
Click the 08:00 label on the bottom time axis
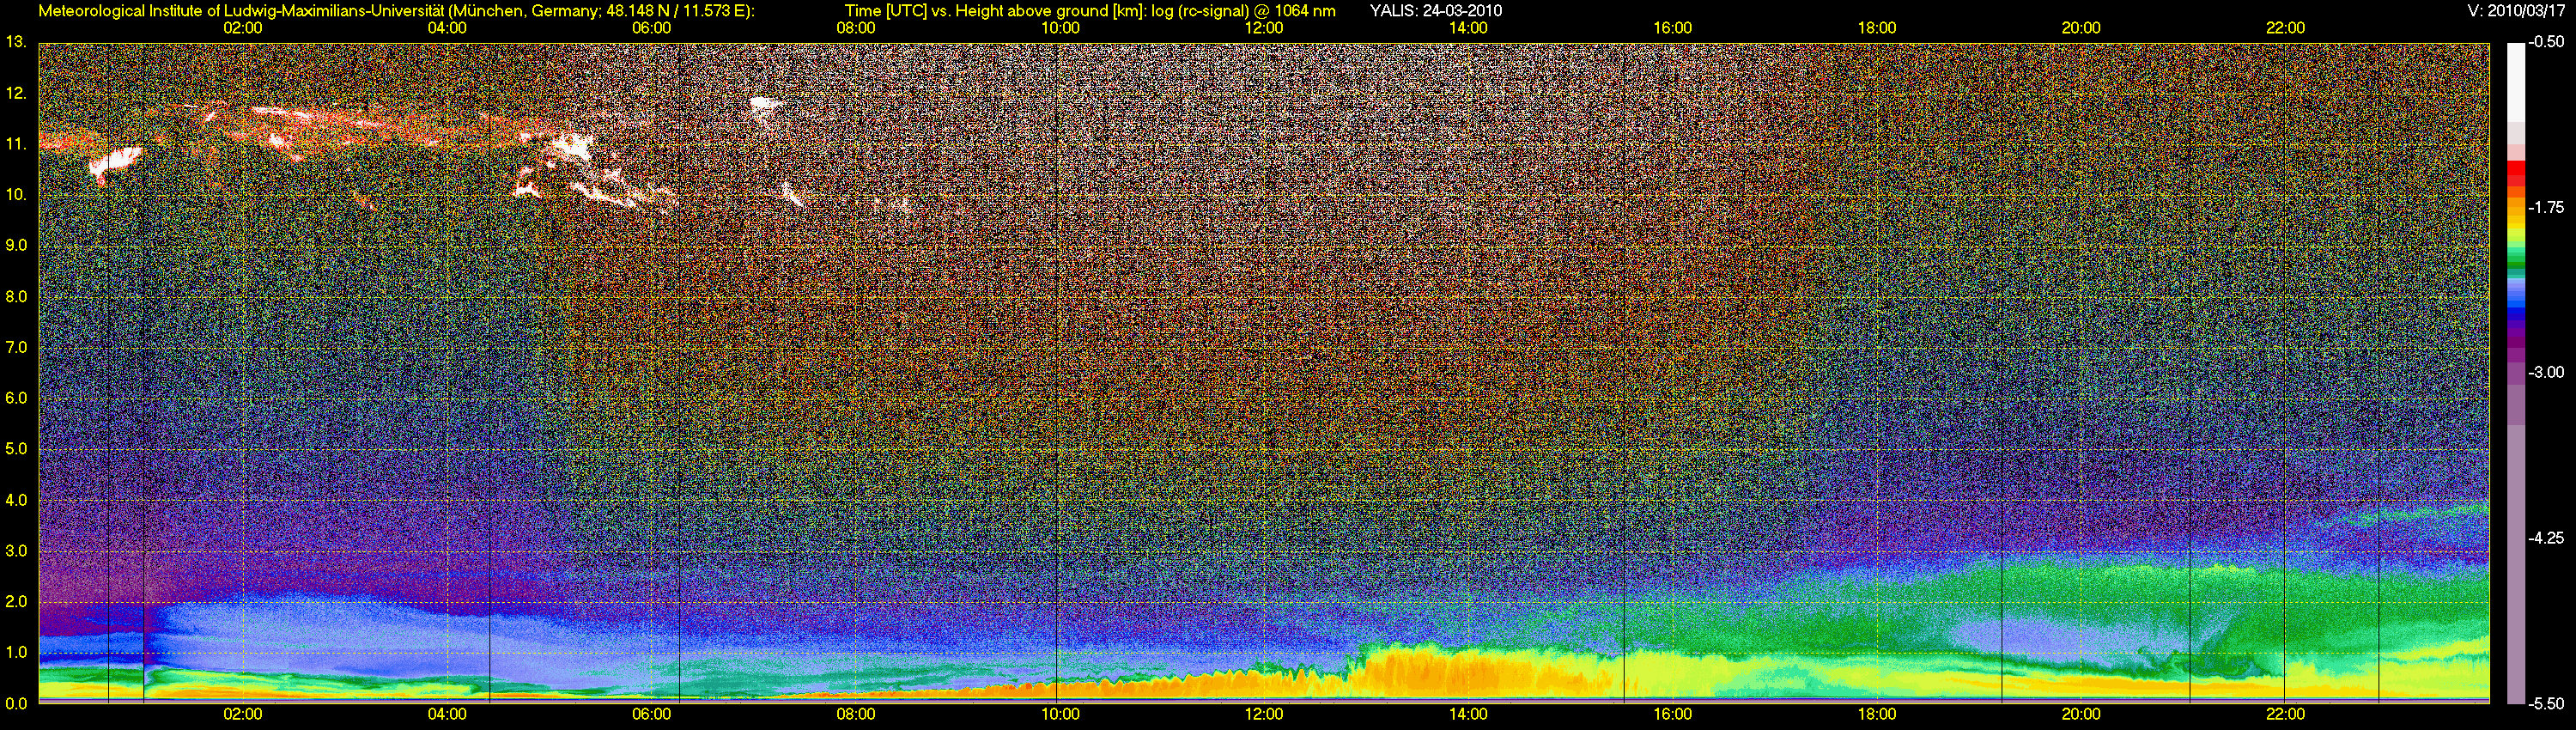(x=856, y=714)
